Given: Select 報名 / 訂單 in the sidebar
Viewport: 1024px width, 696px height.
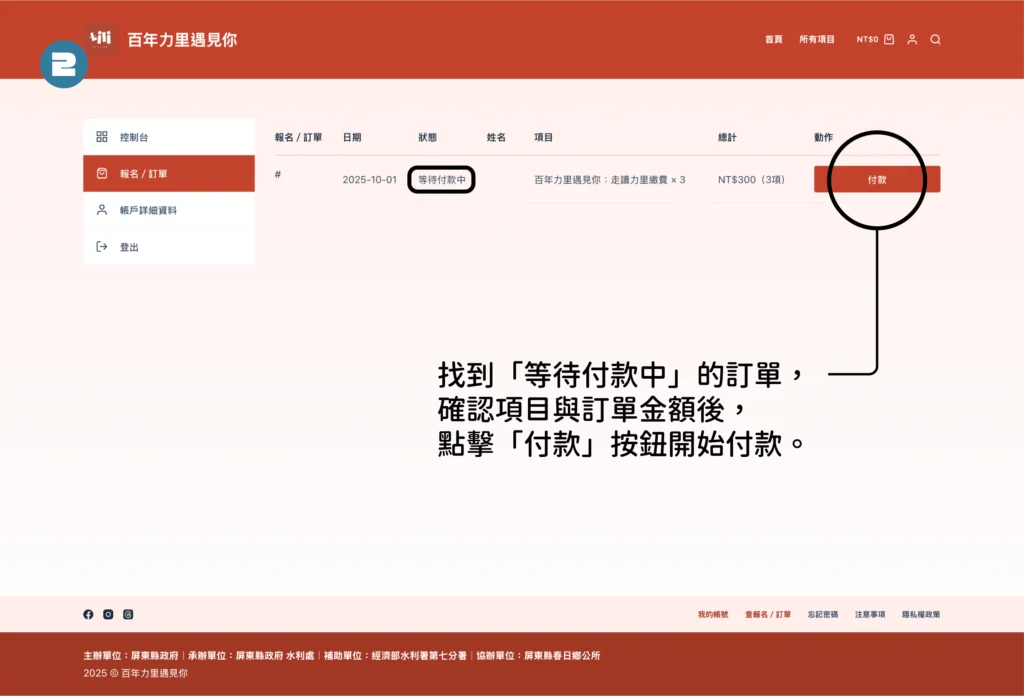Looking at the screenshot, I should click(143, 174).
